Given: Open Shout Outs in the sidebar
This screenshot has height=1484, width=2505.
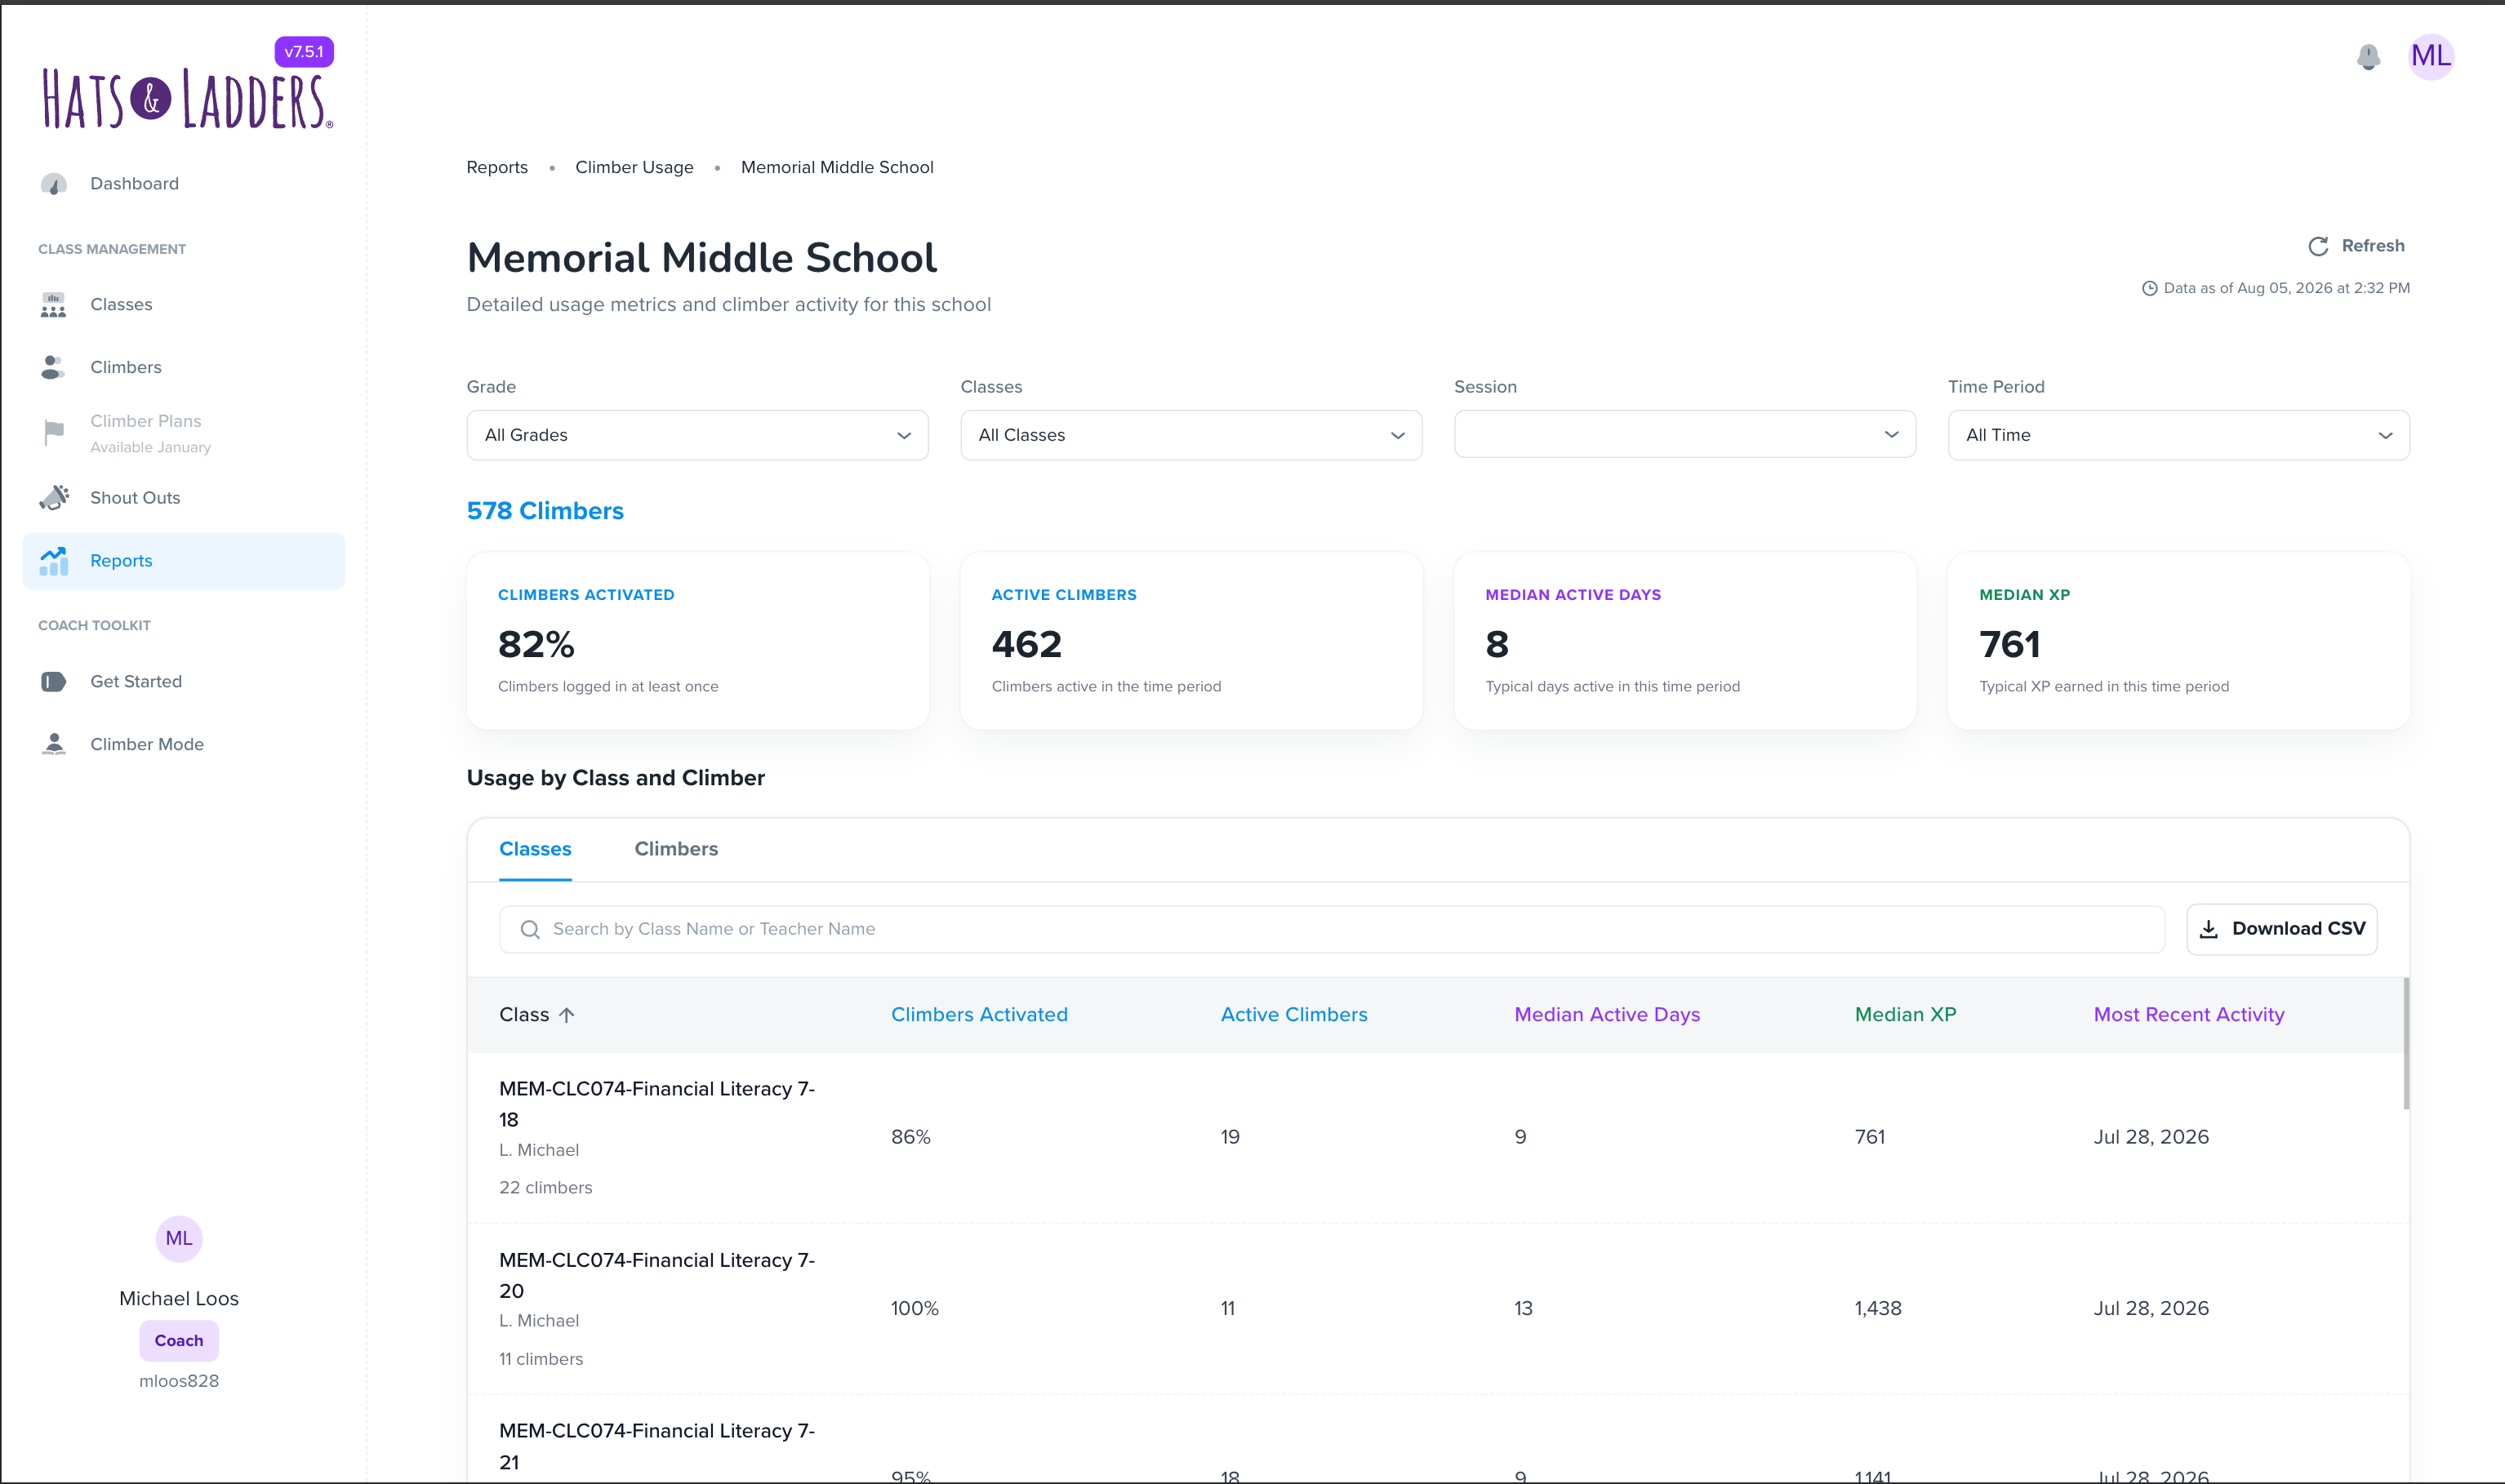Looking at the screenshot, I should pyautogui.click(x=184, y=498).
